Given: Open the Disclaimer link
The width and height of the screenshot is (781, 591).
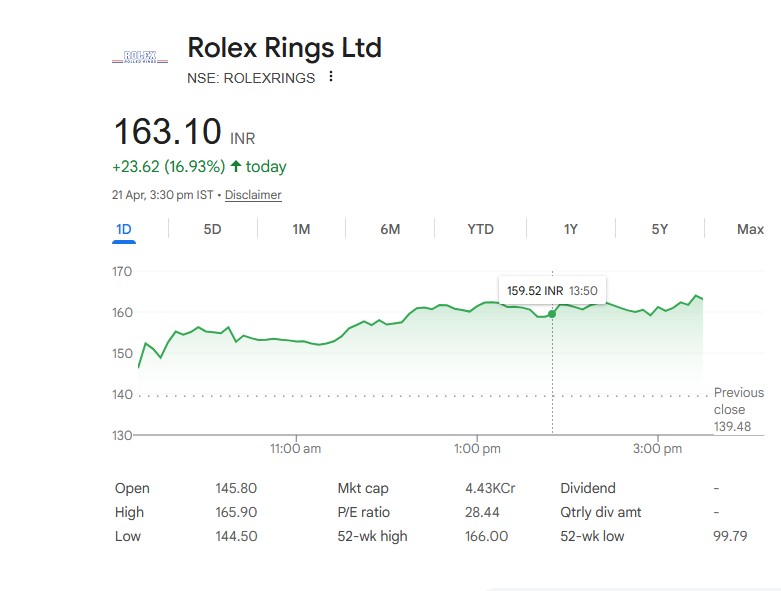Looking at the screenshot, I should tap(253, 195).
